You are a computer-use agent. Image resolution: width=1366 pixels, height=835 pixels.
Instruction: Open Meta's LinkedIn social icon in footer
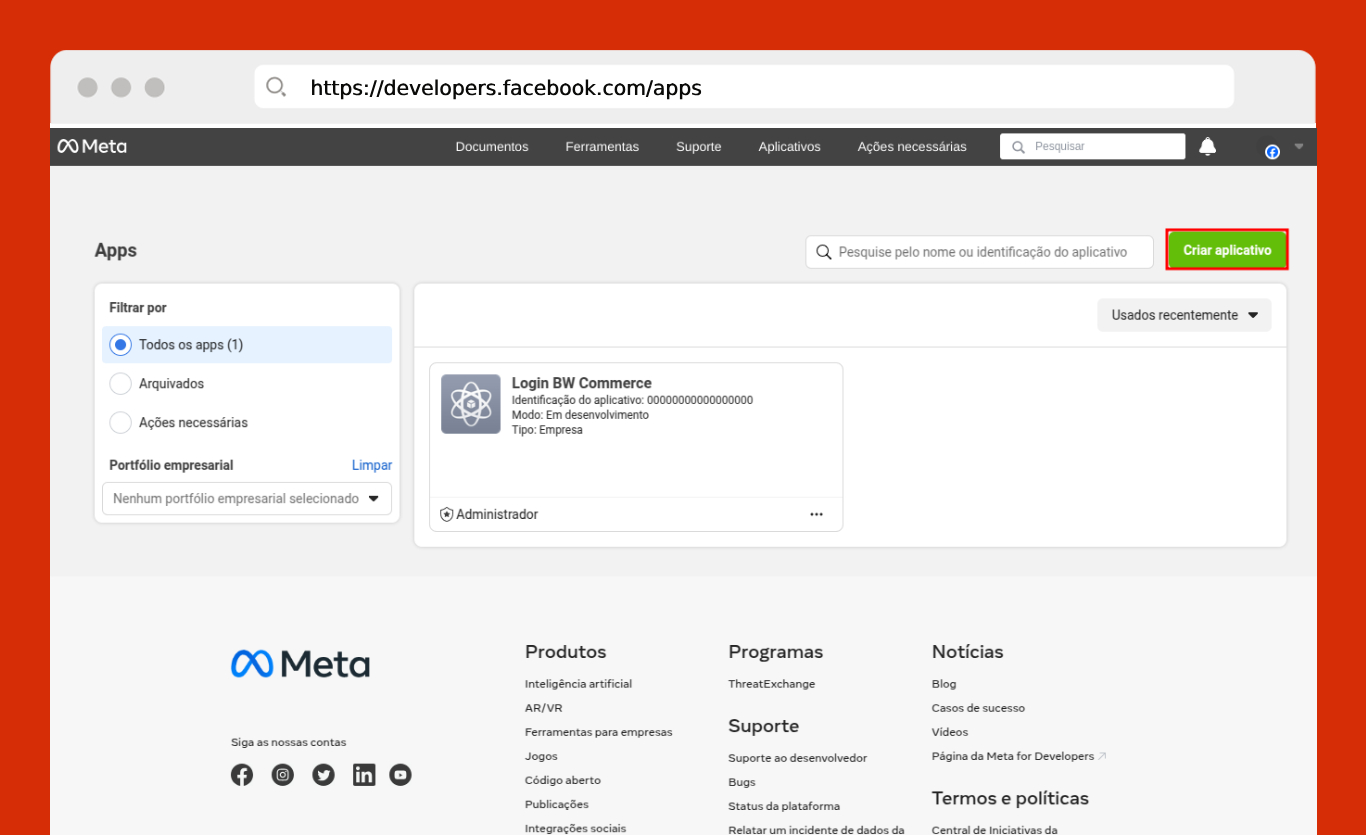[364, 775]
